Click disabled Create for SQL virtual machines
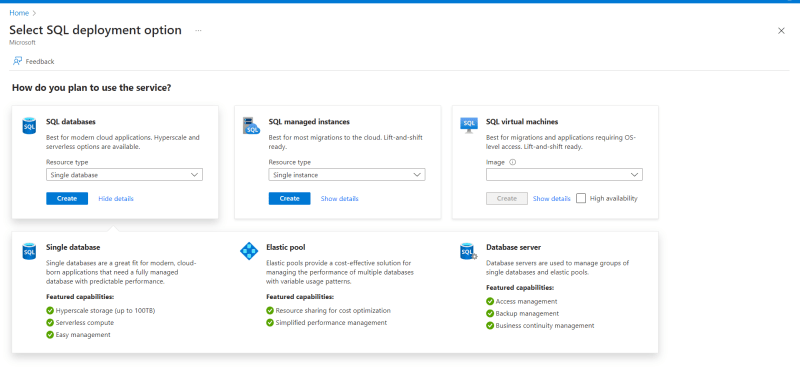This screenshot has height=372, width=800. tap(507, 199)
